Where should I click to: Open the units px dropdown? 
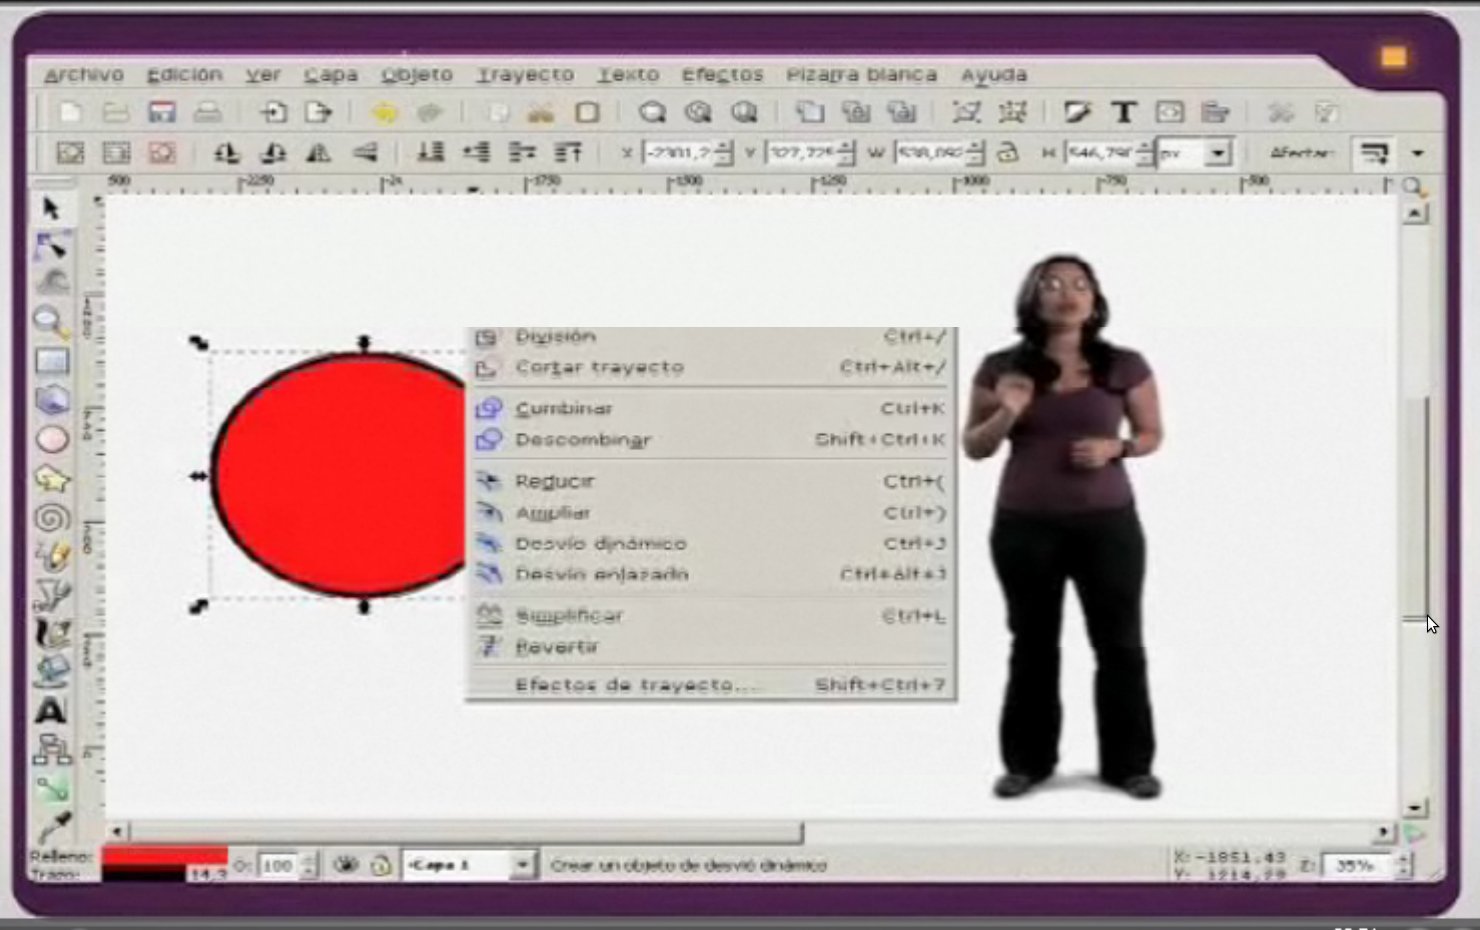(1217, 153)
